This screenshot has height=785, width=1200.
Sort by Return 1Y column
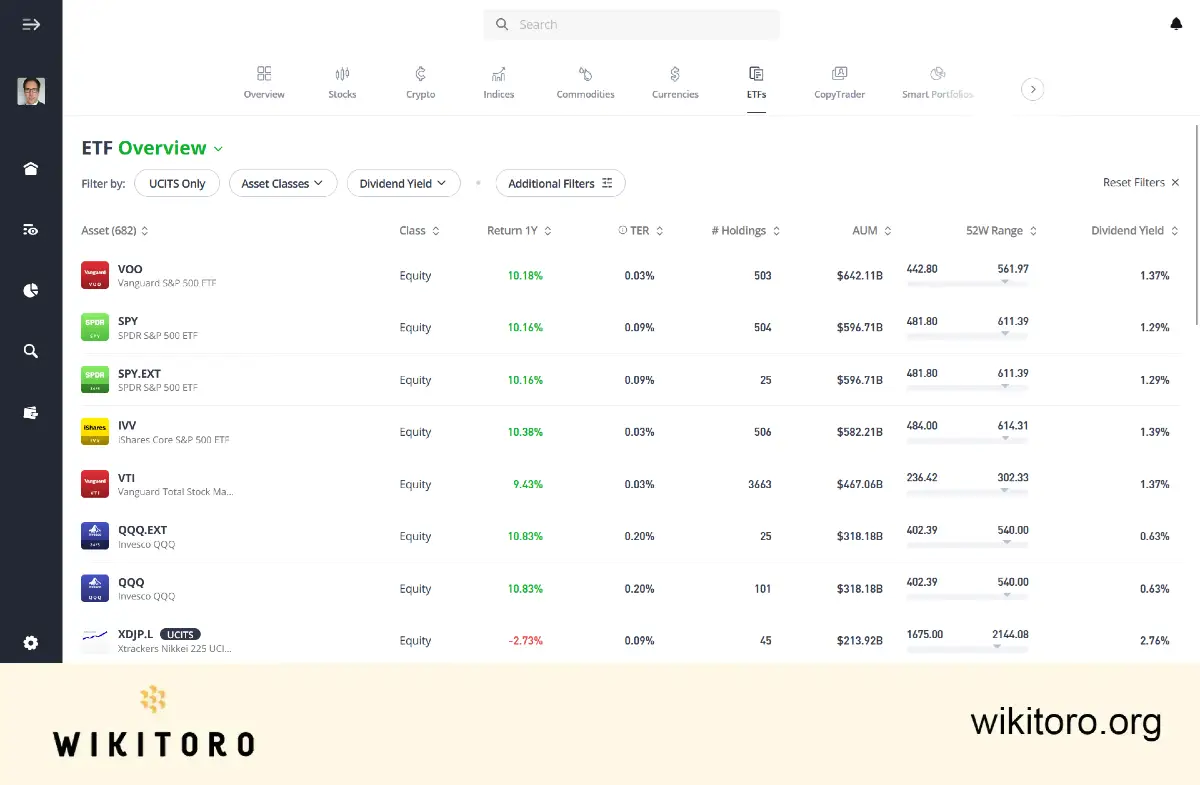coord(519,230)
